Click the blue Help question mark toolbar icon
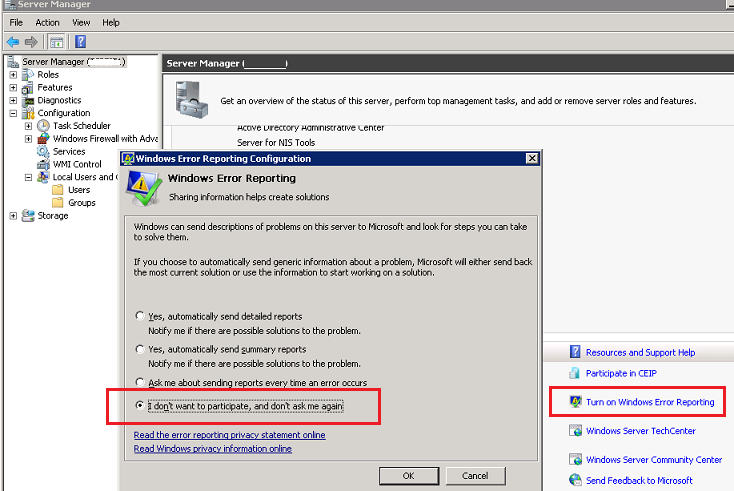Viewport: 734px width, 491px height. click(81, 42)
